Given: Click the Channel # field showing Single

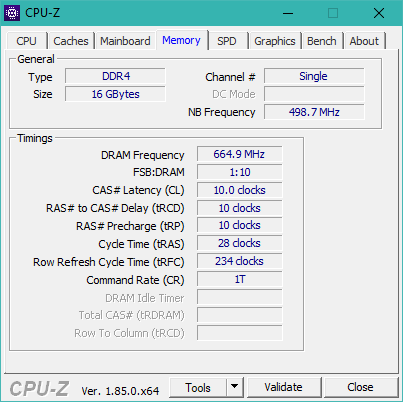Looking at the screenshot, I should pos(314,76).
